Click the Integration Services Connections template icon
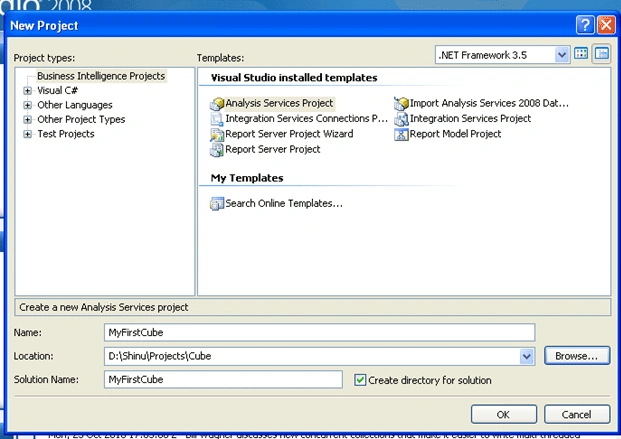Image resolution: width=621 pixels, height=439 pixels. (x=217, y=119)
